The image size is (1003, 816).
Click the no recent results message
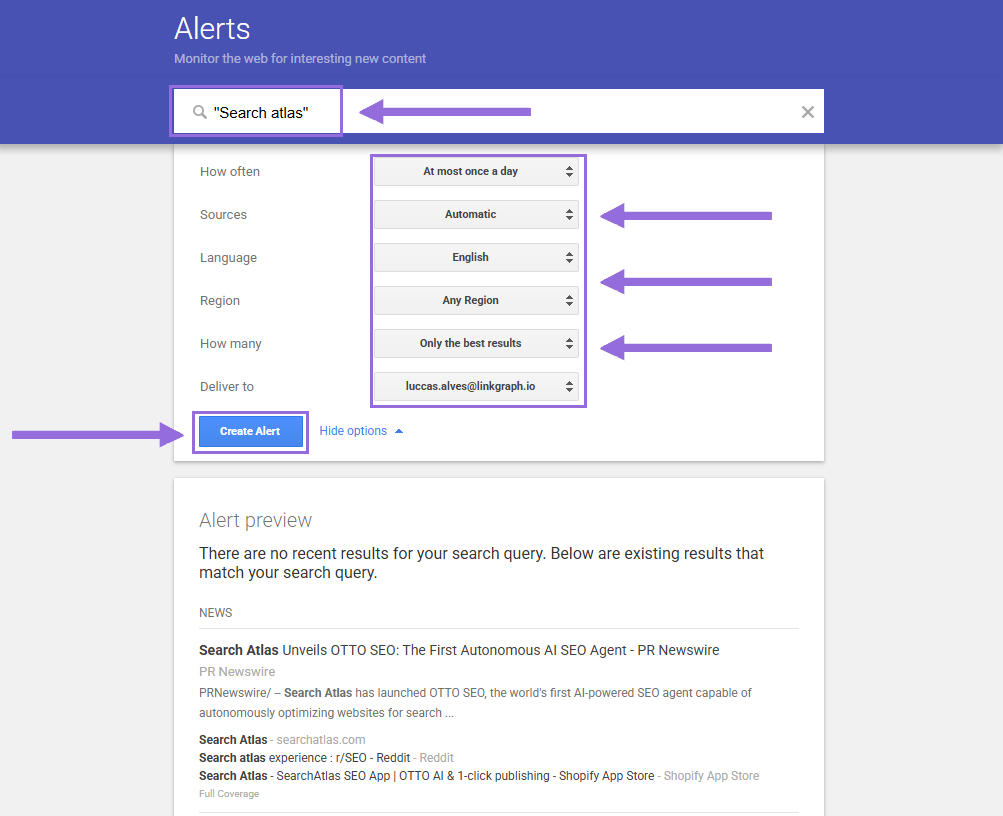[481, 563]
